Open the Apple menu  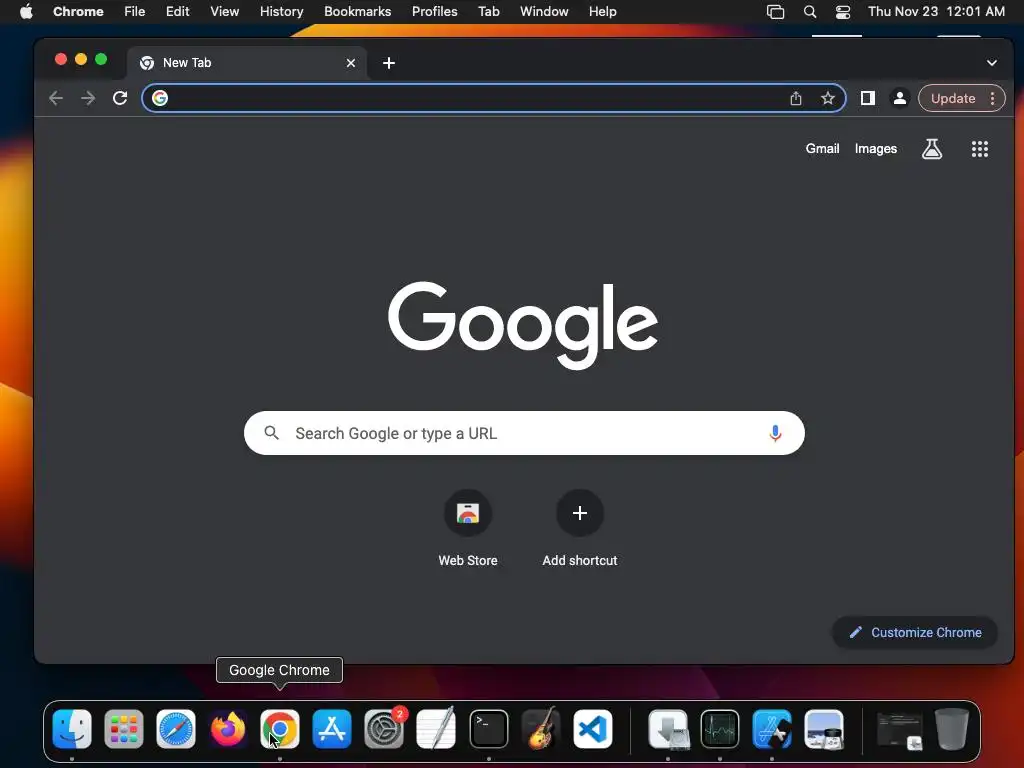coord(26,11)
